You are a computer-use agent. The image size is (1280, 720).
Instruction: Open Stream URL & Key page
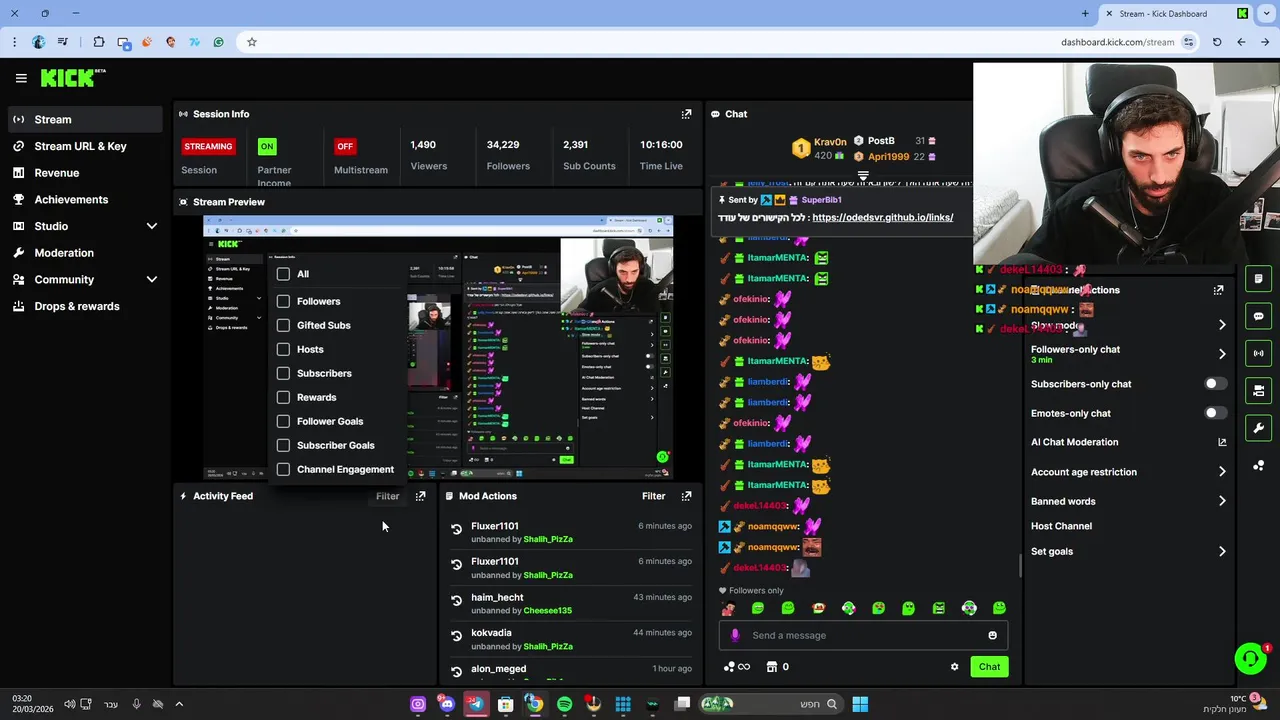[x=84, y=146]
